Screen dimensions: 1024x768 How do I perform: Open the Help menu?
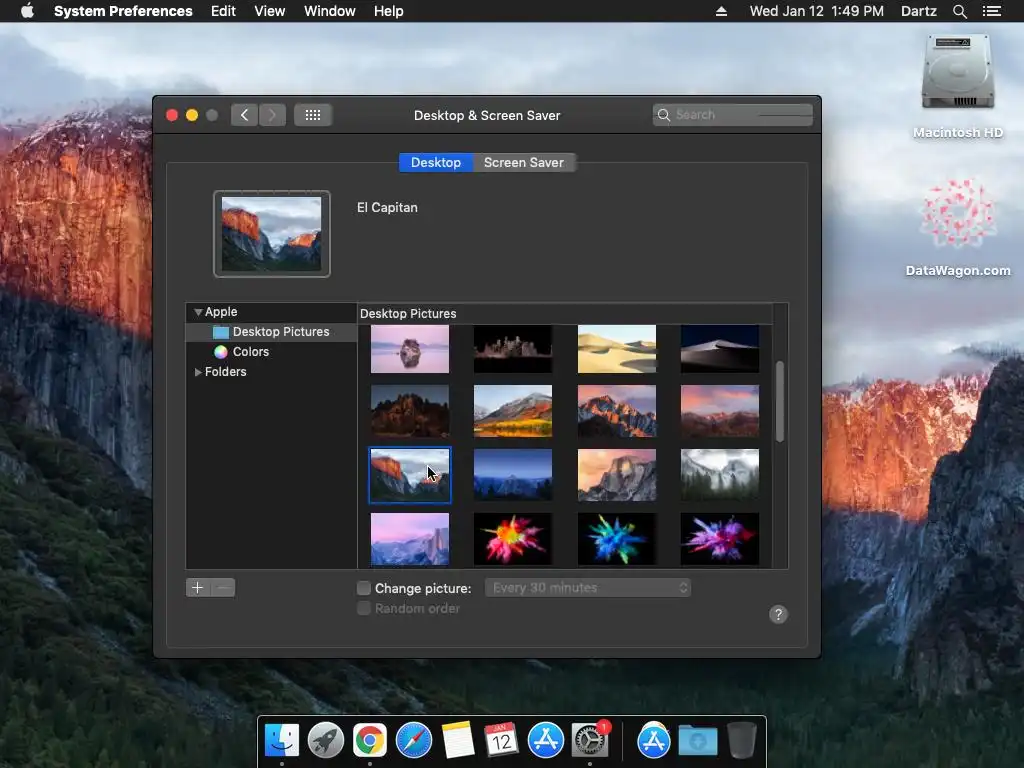click(x=389, y=11)
